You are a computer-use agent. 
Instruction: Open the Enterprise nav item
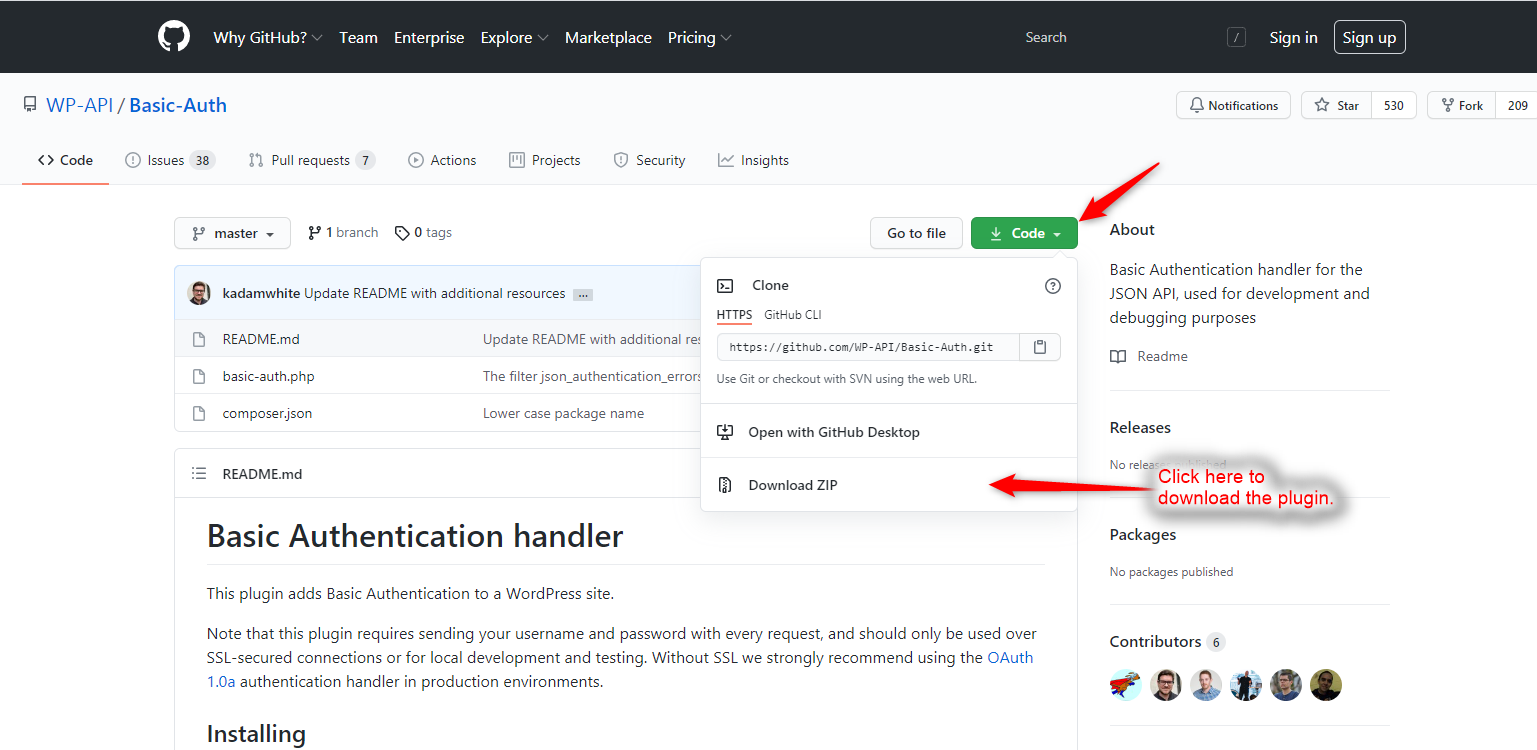click(429, 38)
